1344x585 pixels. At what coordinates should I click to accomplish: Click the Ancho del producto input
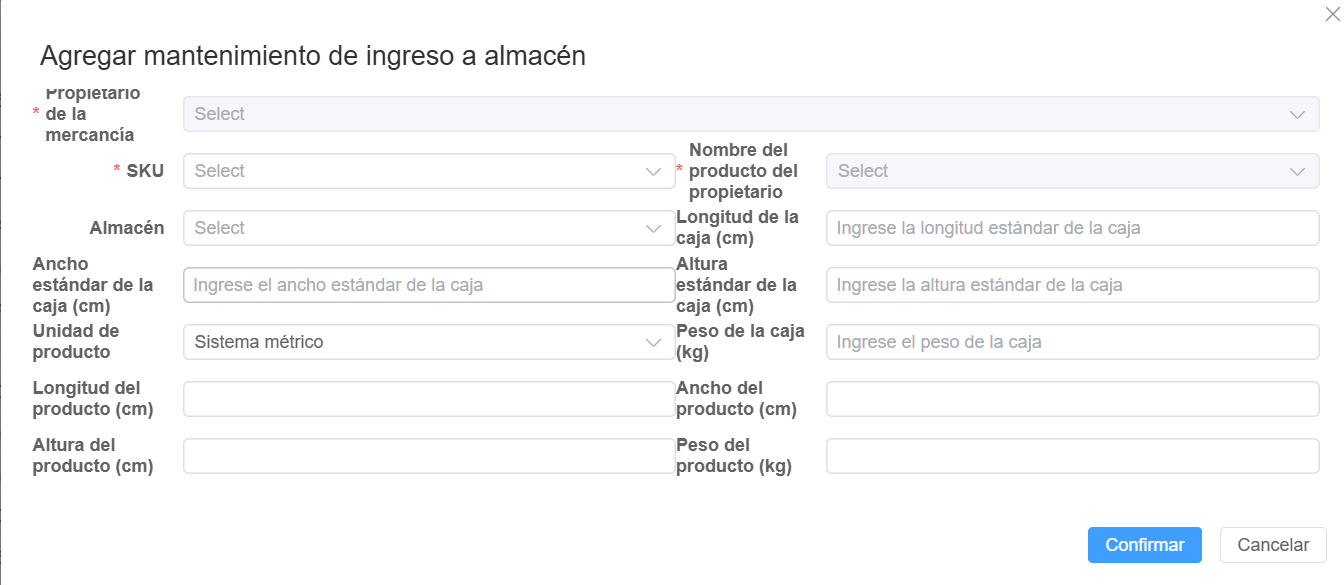pos(1072,399)
